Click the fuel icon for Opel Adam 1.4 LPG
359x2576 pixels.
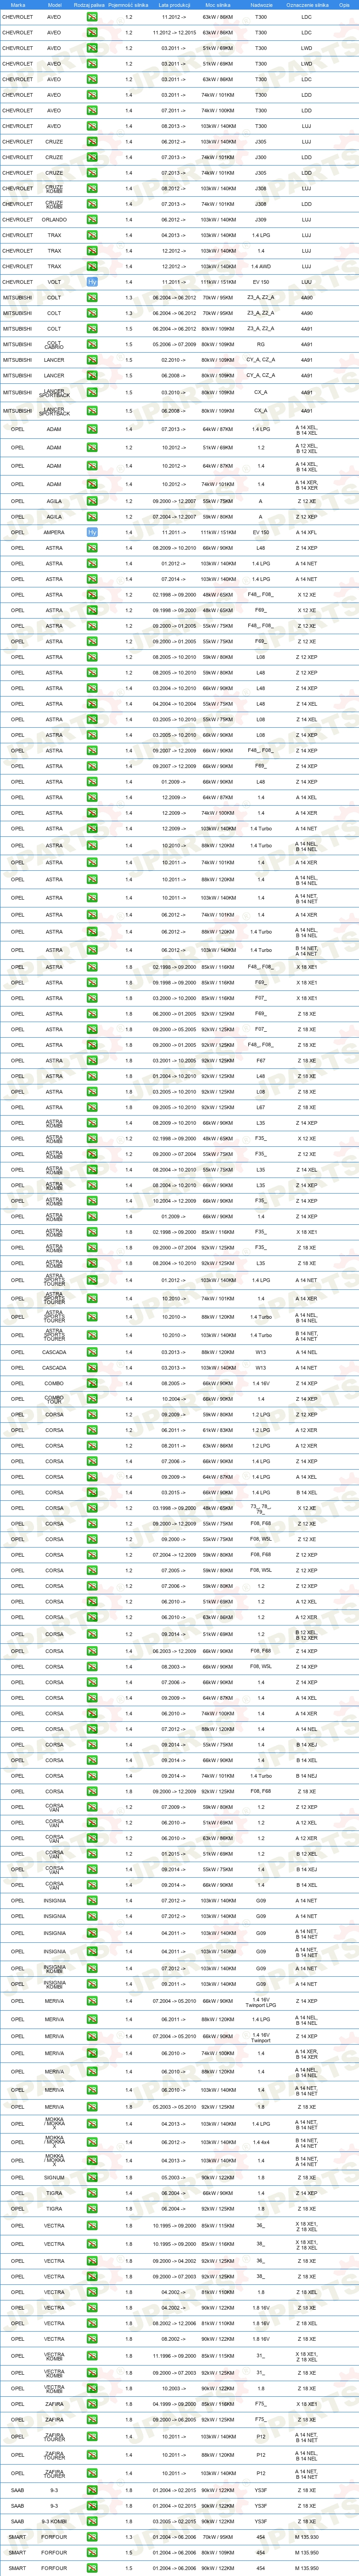(x=92, y=429)
